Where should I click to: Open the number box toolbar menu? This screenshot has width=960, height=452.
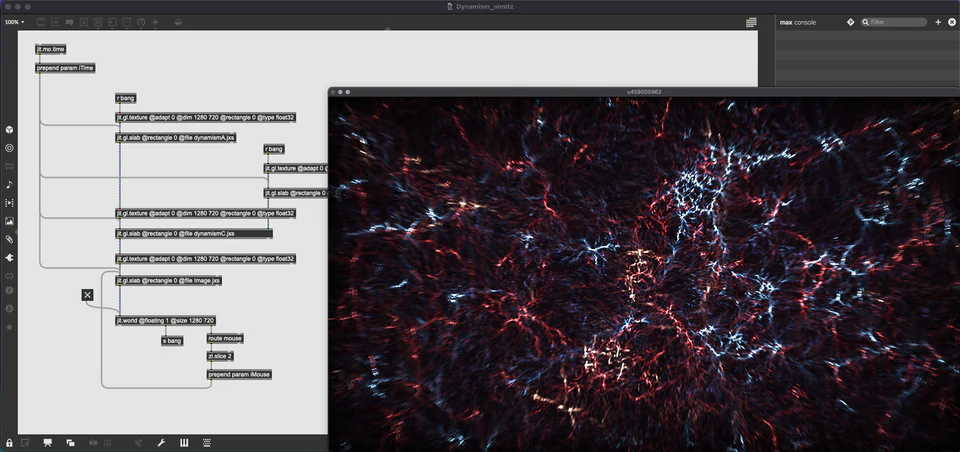coord(113,22)
